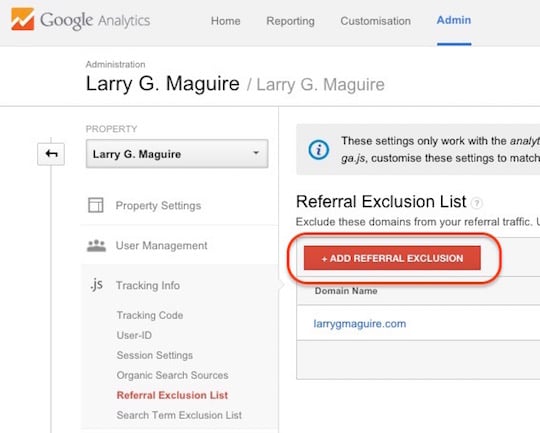Open Session Settings
Image resolution: width=540 pixels, height=433 pixels.
pyautogui.click(x=155, y=355)
